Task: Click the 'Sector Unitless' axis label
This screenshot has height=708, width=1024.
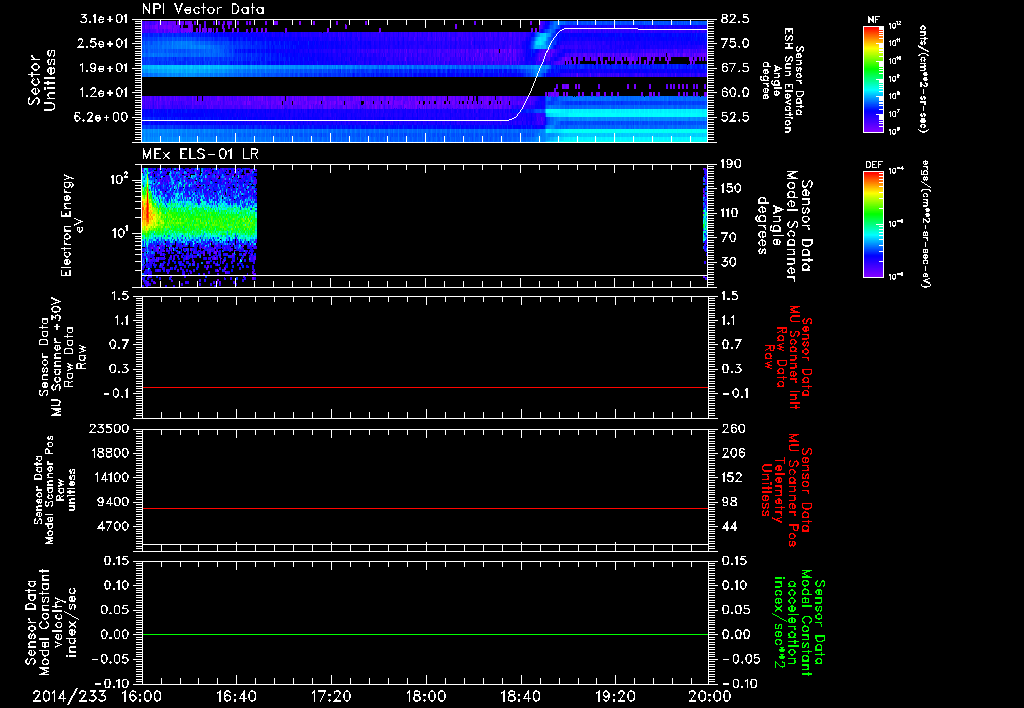Action: coord(41,80)
